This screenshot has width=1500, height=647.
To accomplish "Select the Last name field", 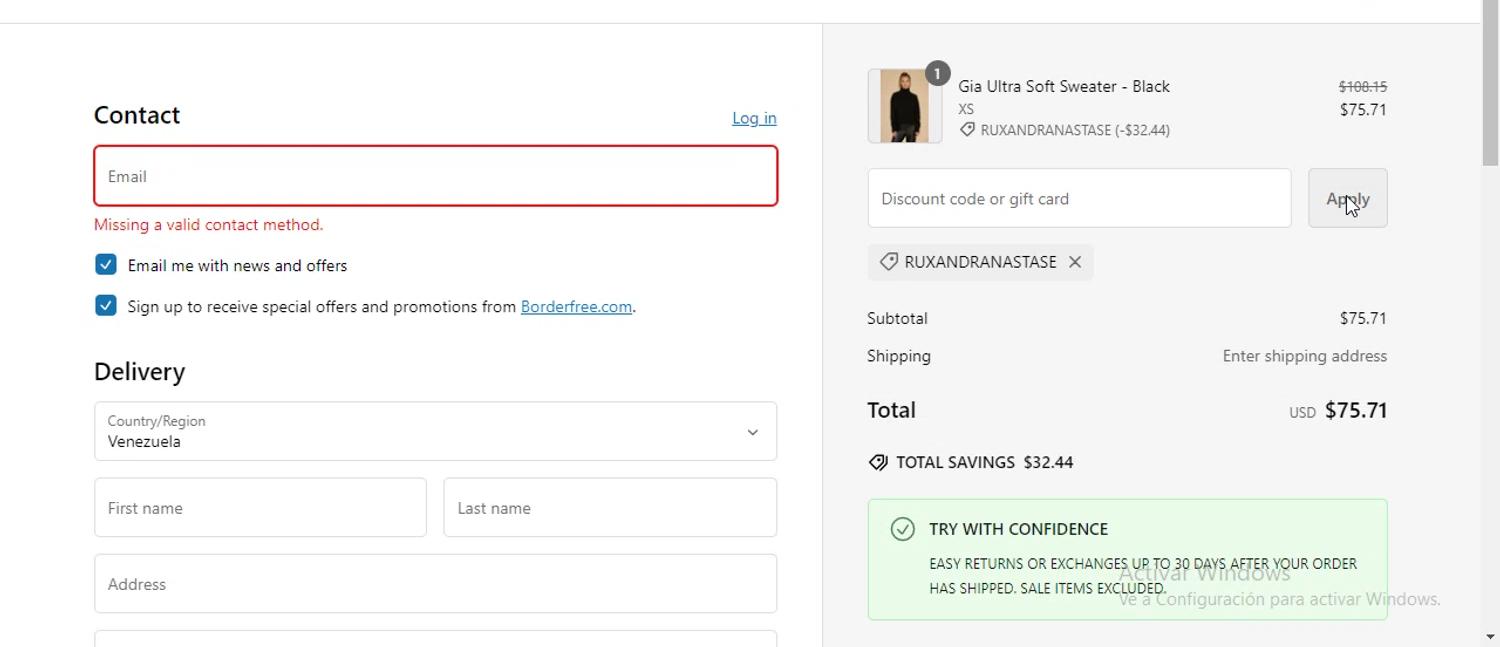I will point(609,508).
